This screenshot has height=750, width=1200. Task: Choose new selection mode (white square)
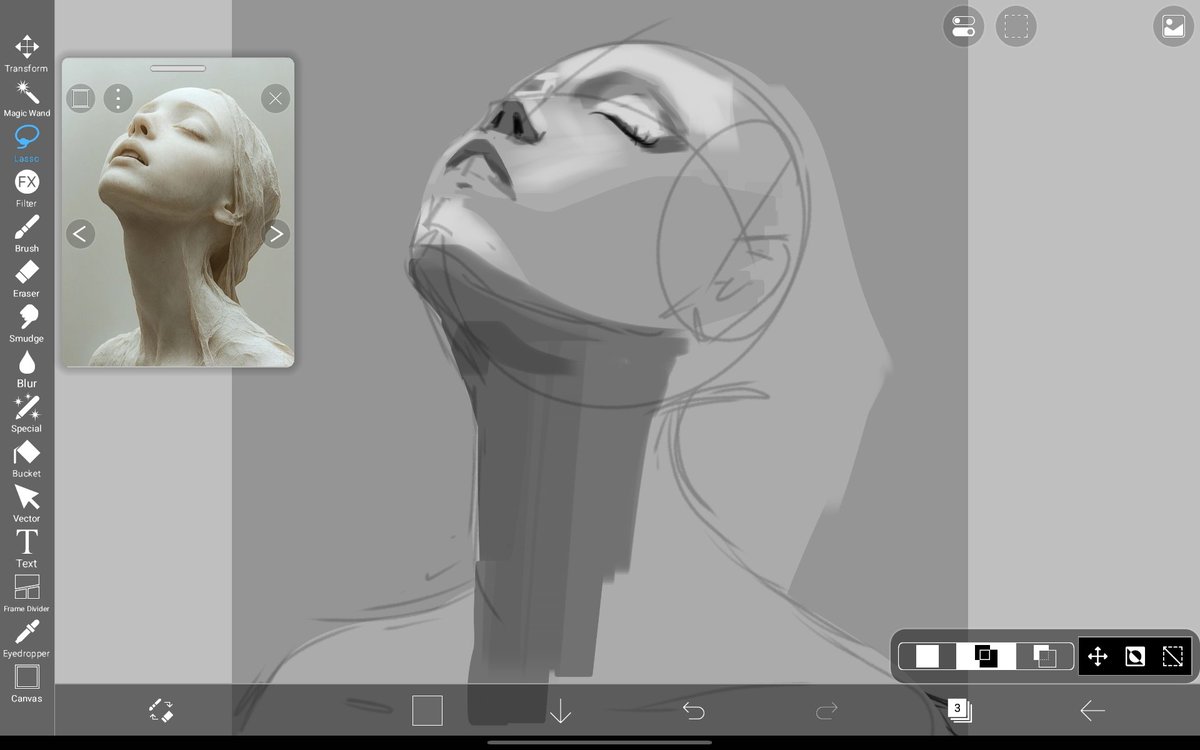coord(928,656)
